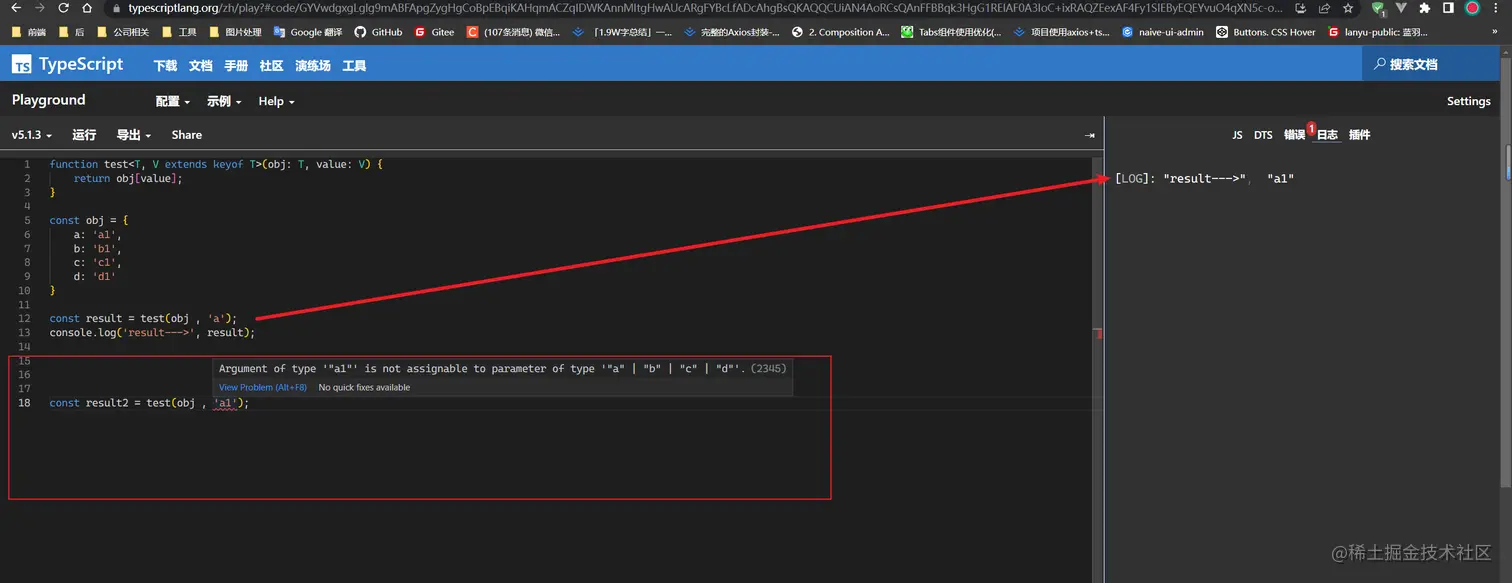This screenshot has height=583, width=1512.
Task: Click the TypeScript logo
Action: point(67,64)
